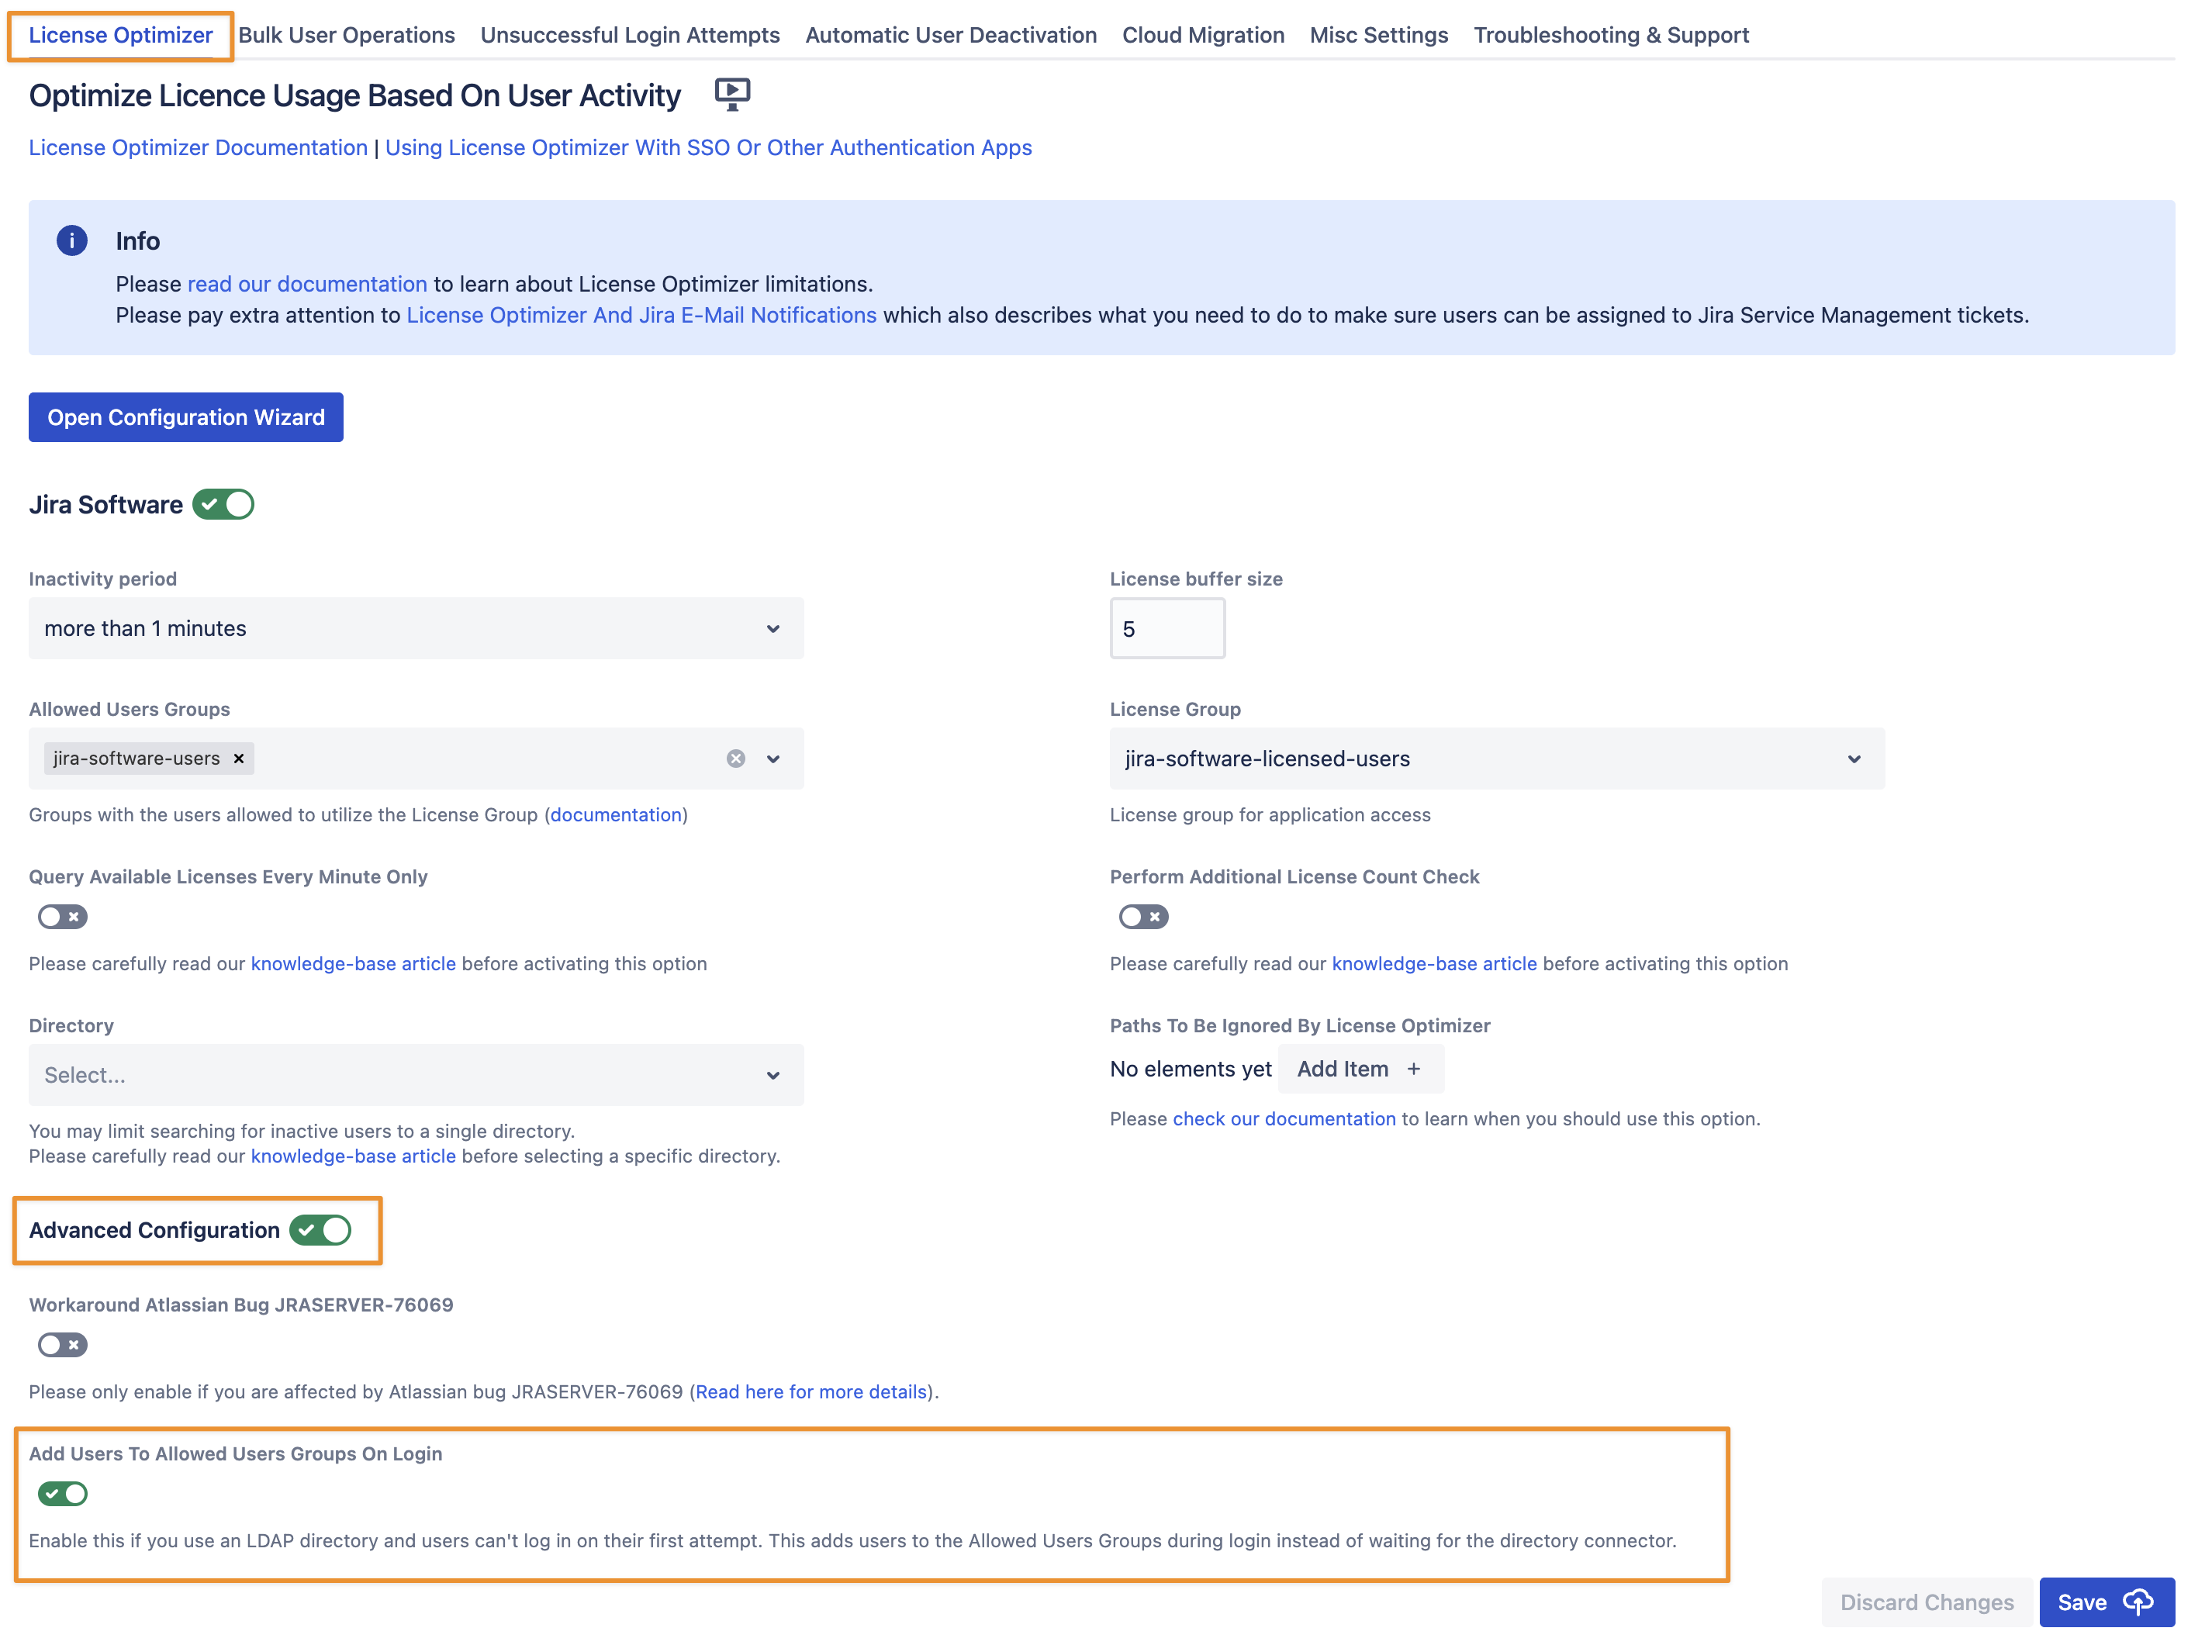Screen dimensions: 2212x1652
Task: Click the blue Info circle icon
Action: (72, 241)
